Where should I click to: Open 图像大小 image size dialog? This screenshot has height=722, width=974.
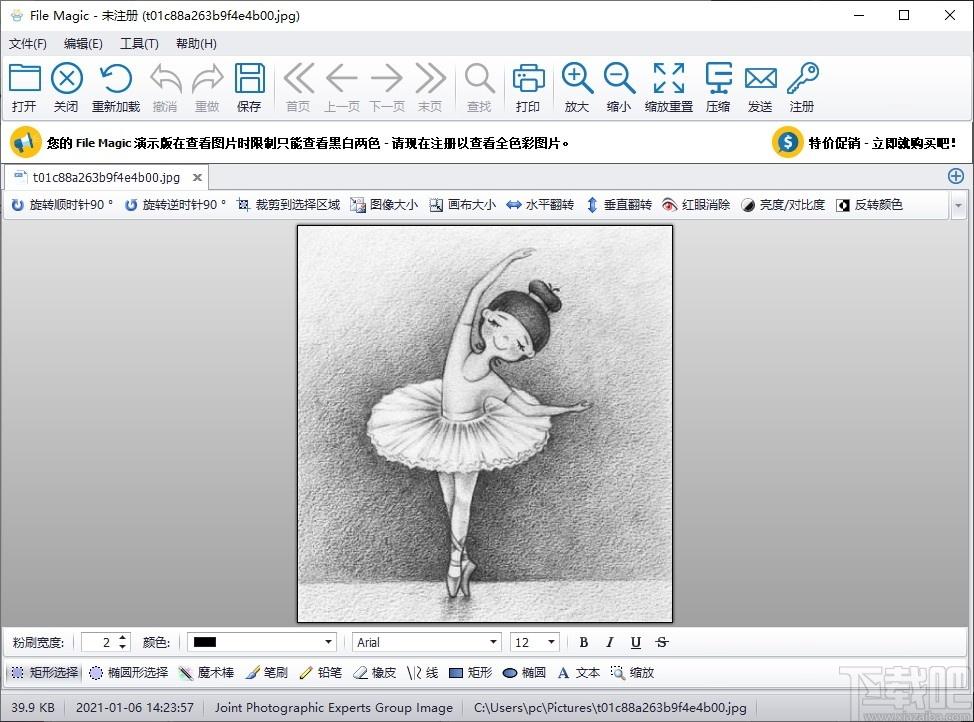pos(384,205)
